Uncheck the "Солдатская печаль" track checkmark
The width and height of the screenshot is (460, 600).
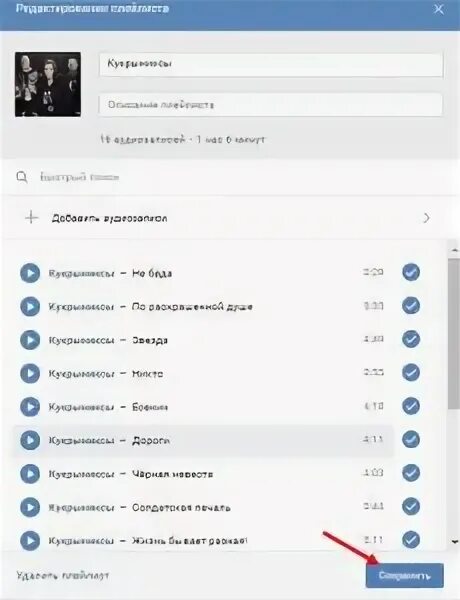(x=411, y=506)
